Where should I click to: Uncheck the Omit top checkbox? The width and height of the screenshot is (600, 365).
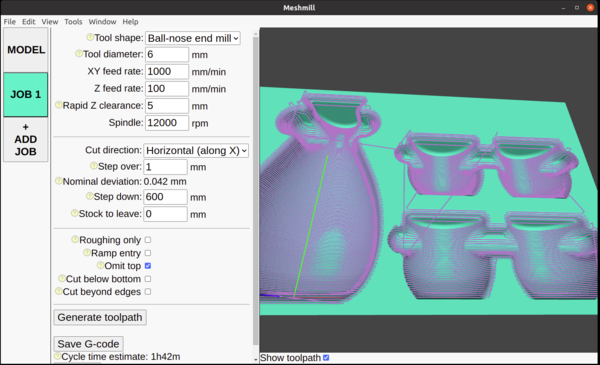(x=148, y=266)
